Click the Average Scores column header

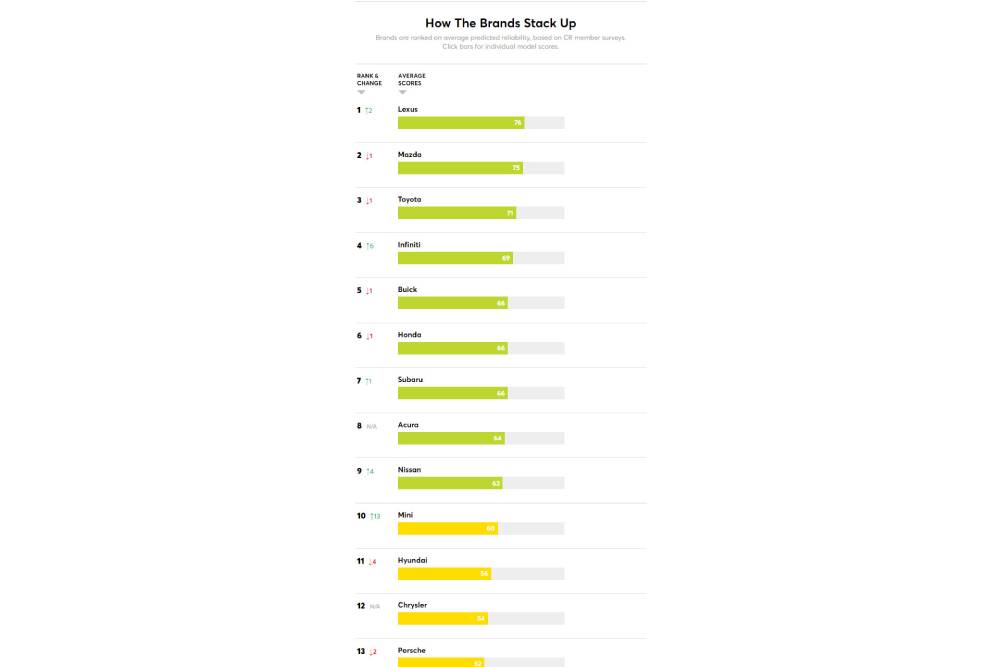pos(411,79)
